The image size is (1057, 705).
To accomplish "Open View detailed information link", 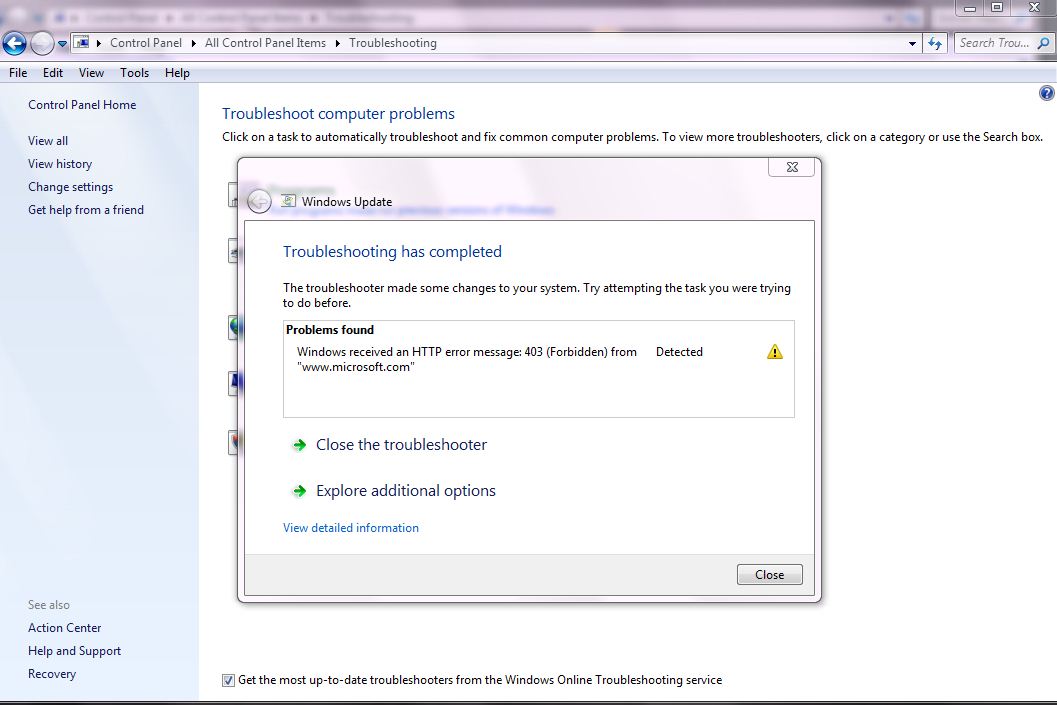I will pyautogui.click(x=351, y=528).
